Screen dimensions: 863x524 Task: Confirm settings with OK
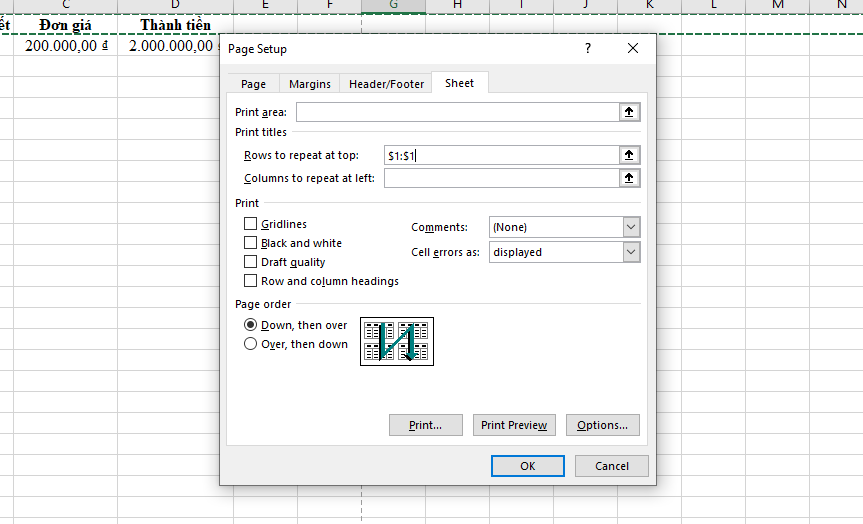click(x=528, y=466)
